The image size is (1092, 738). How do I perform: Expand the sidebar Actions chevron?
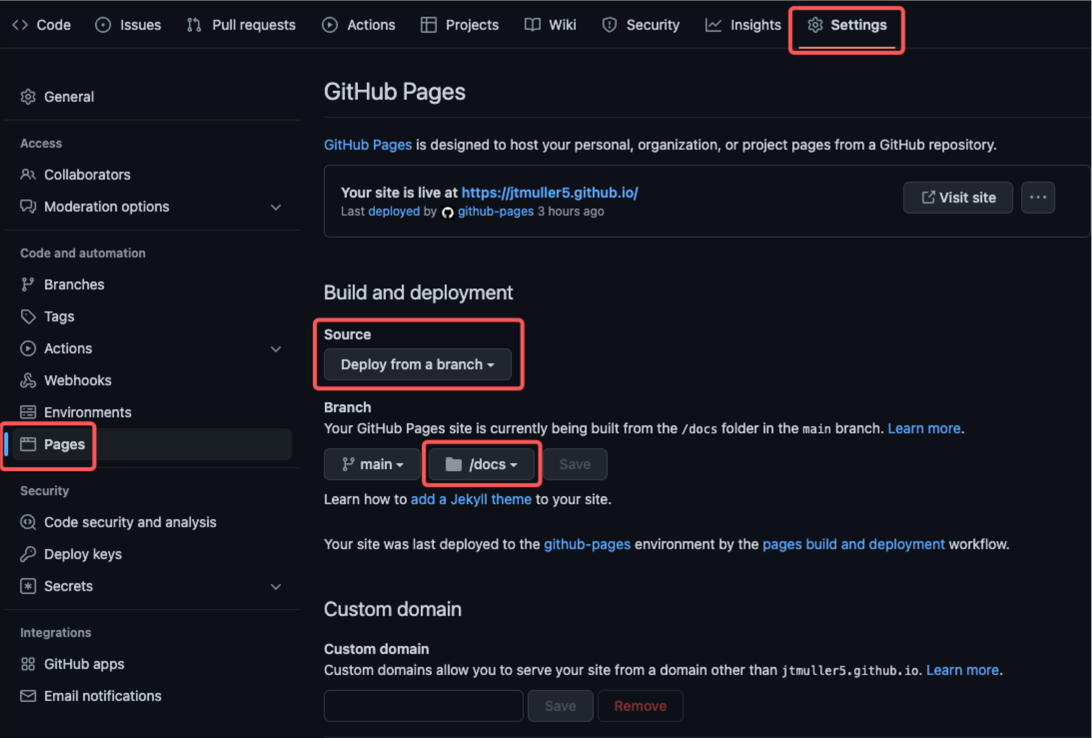pos(276,350)
